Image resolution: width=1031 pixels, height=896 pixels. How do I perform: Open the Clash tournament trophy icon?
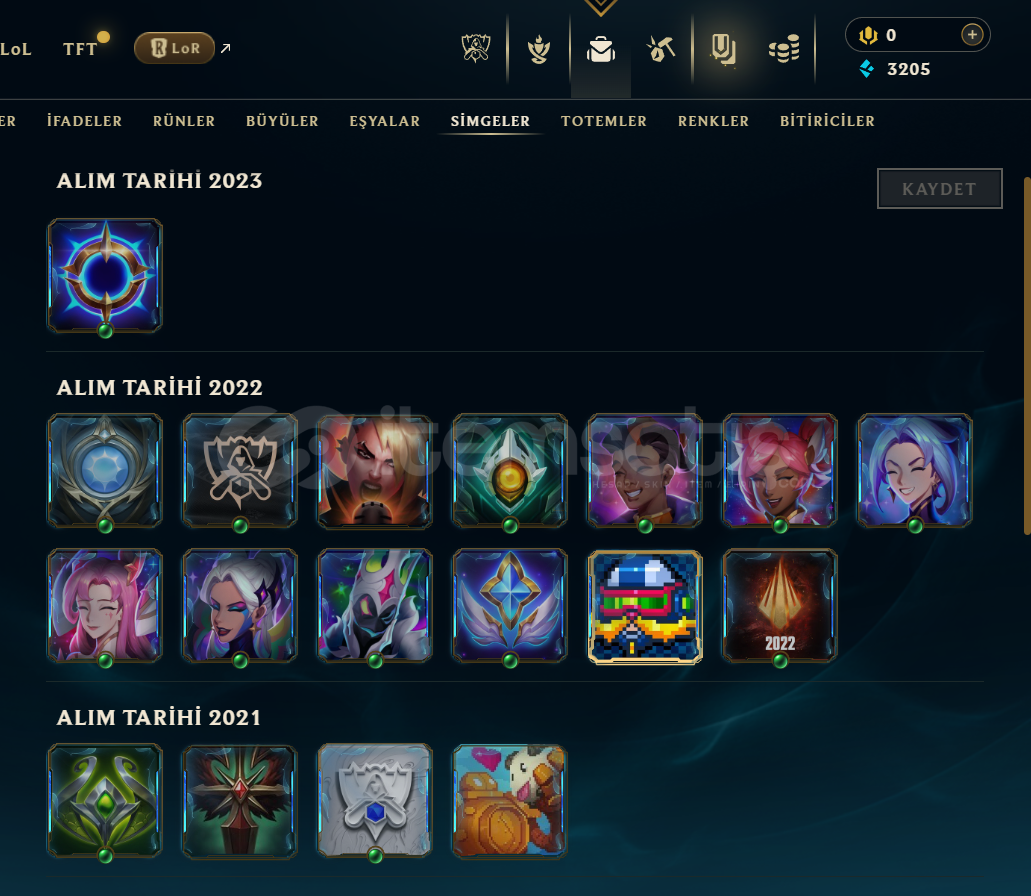tap(475, 49)
